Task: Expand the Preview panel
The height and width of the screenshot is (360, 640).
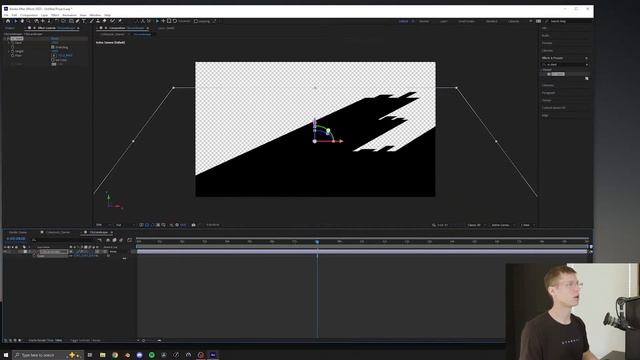Action: [547, 43]
